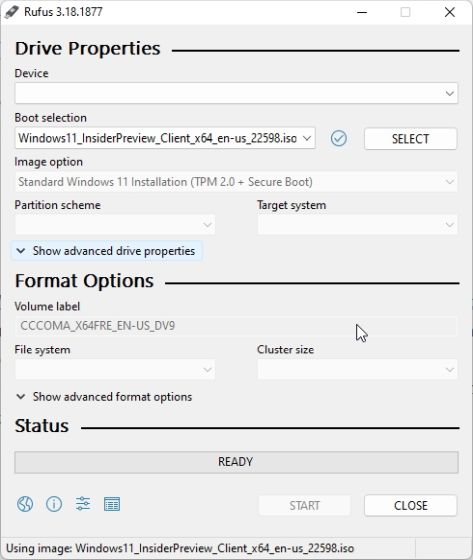Expand Show advanced drive properties
Viewport: 473px width, 560px height.
pyautogui.click(x=106, y=251)
